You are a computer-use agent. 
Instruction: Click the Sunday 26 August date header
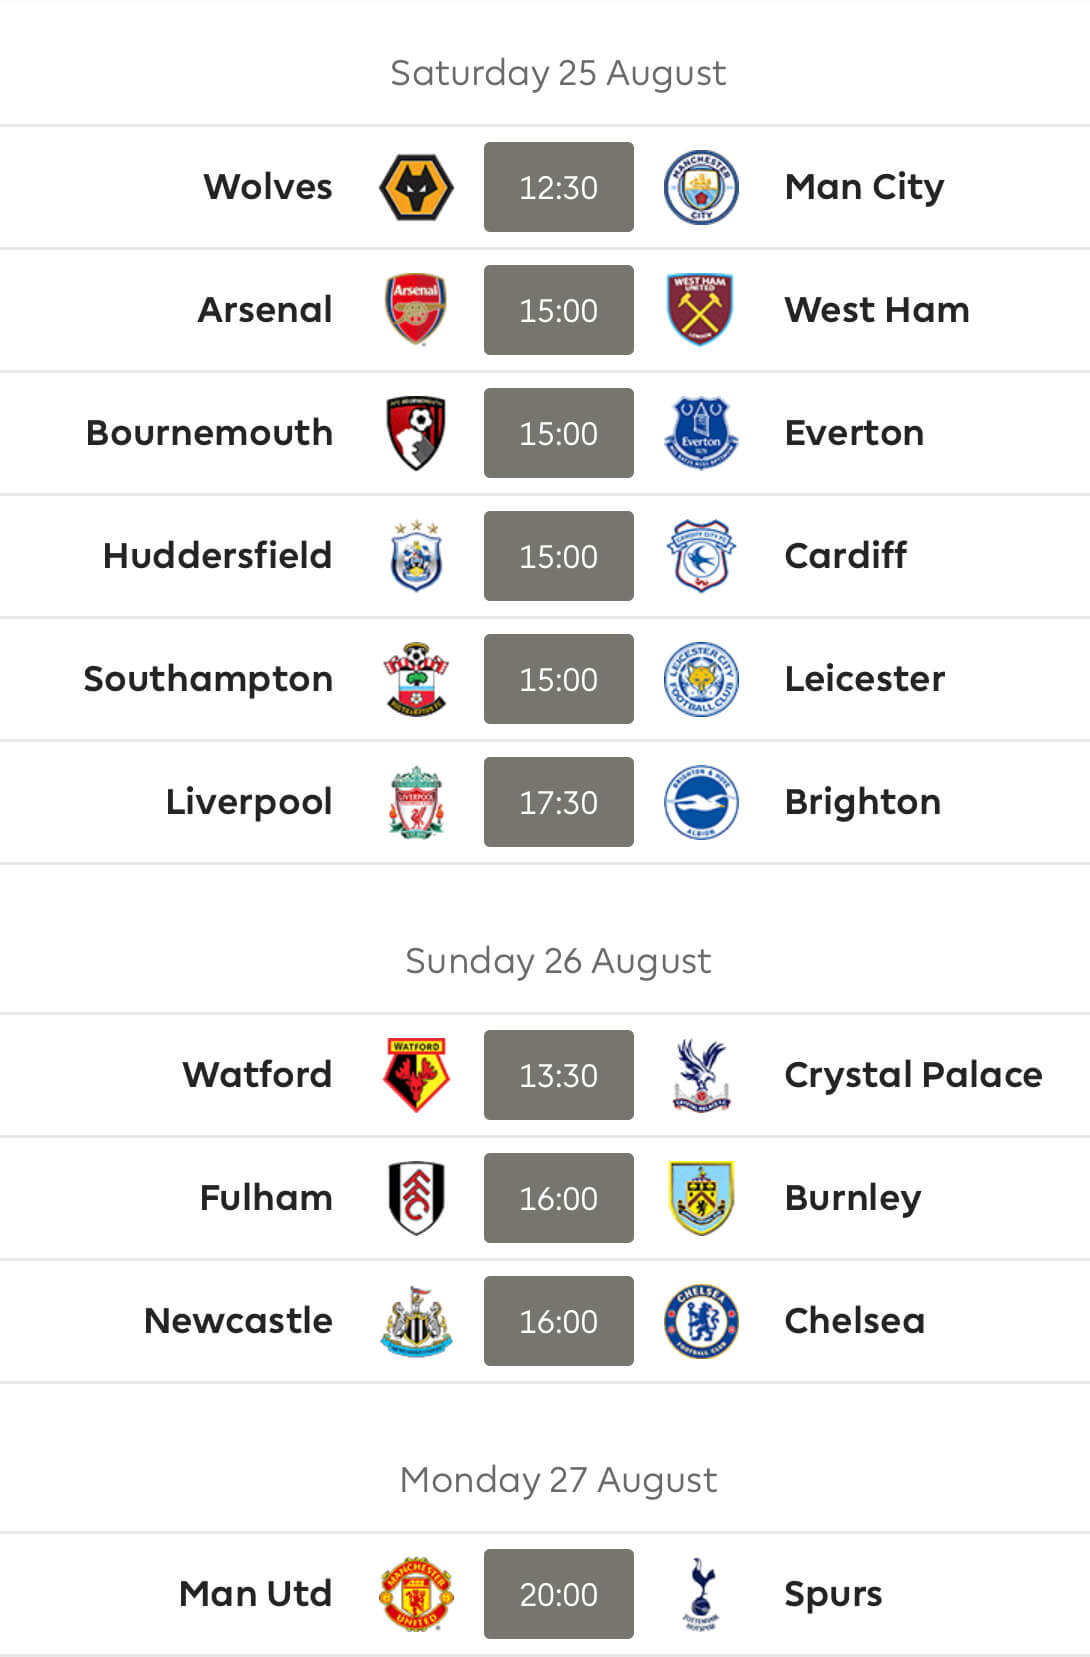click(x=558, y=961)
